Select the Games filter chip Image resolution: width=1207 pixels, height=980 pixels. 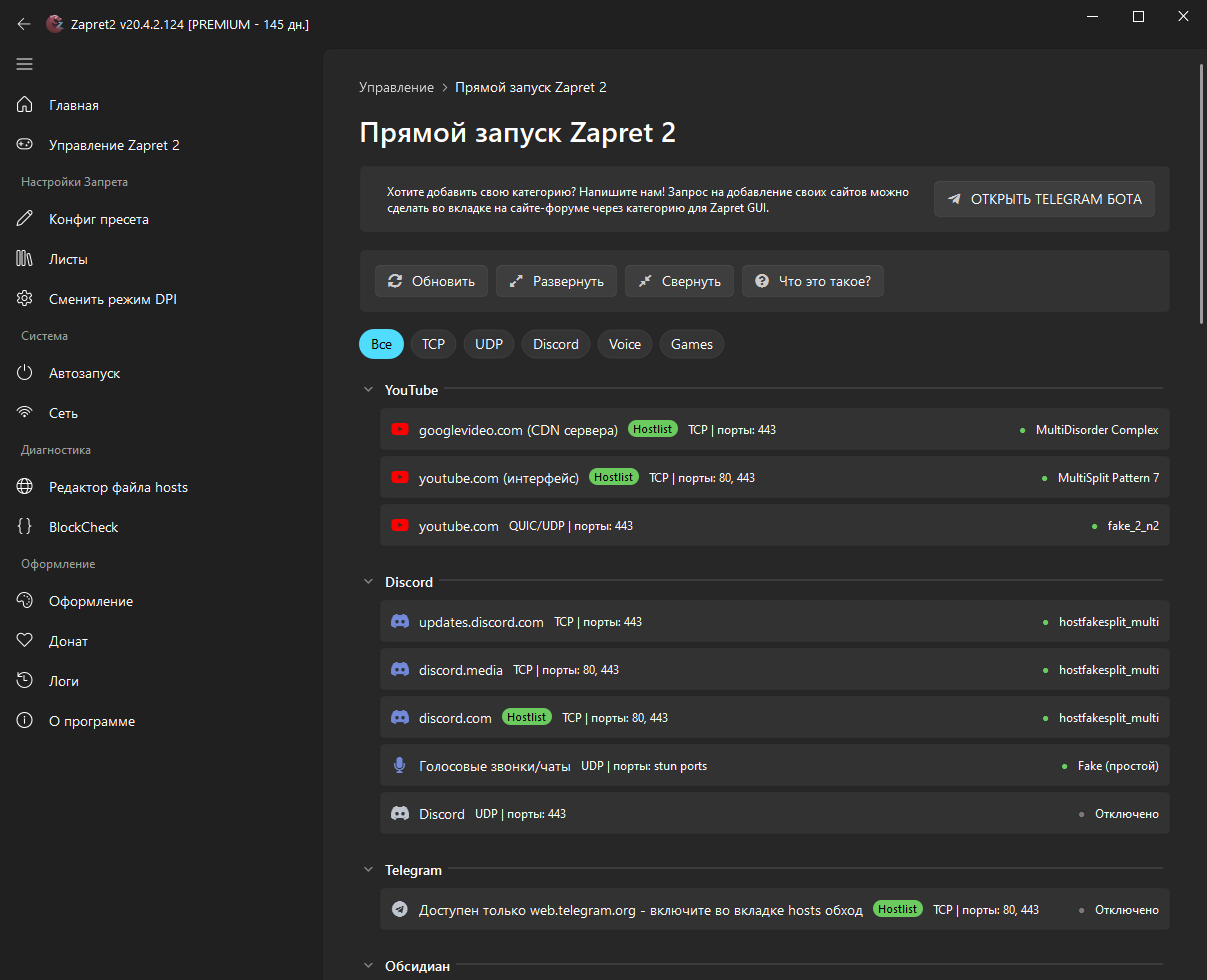click(692, 344)
